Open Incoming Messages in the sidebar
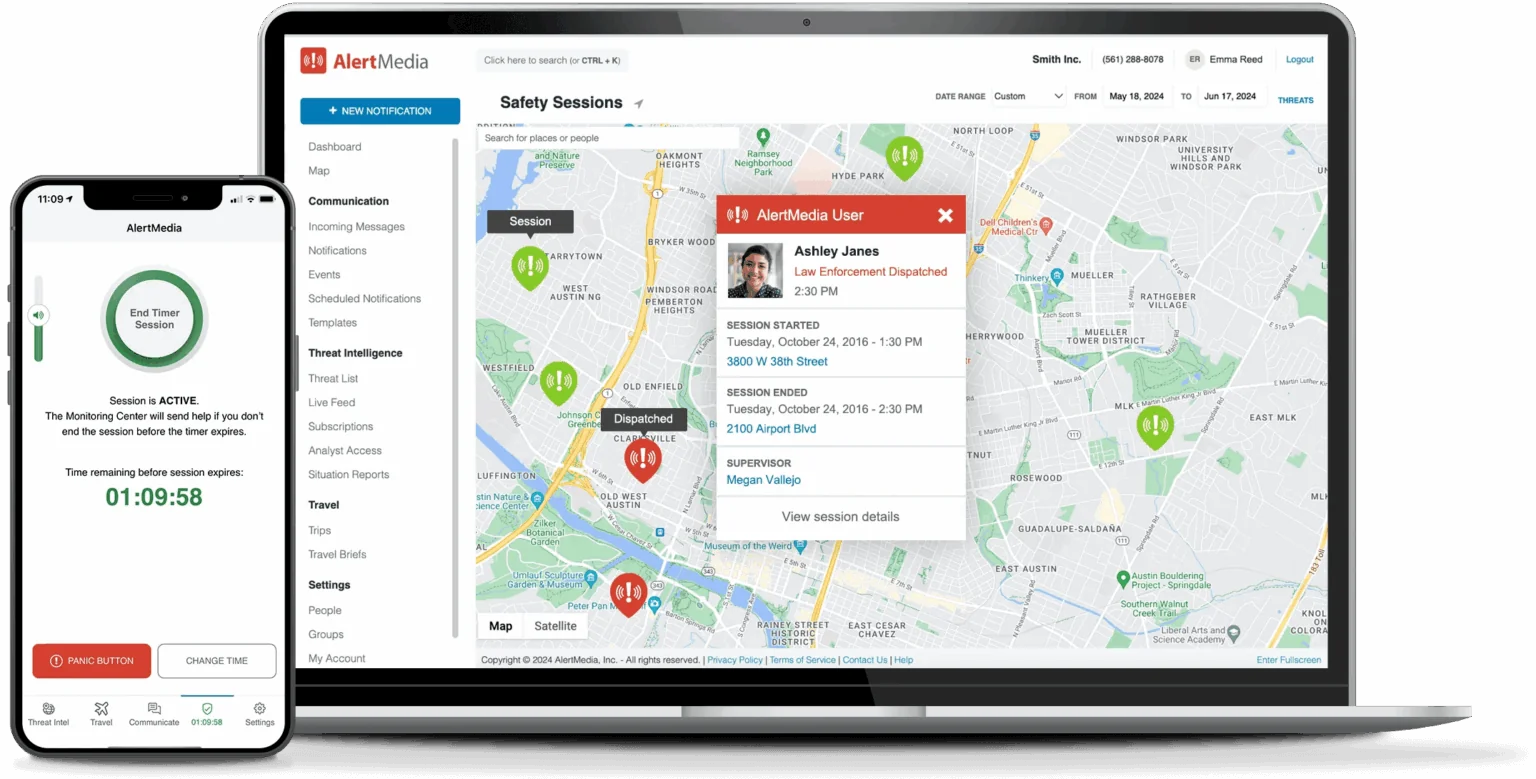Viewport: 1536px width, 779px height. point(357,227)
